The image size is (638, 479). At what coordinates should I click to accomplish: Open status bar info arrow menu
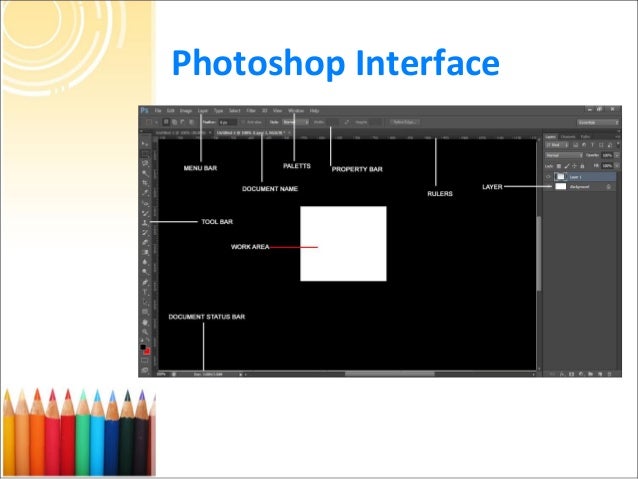point(241,374)
